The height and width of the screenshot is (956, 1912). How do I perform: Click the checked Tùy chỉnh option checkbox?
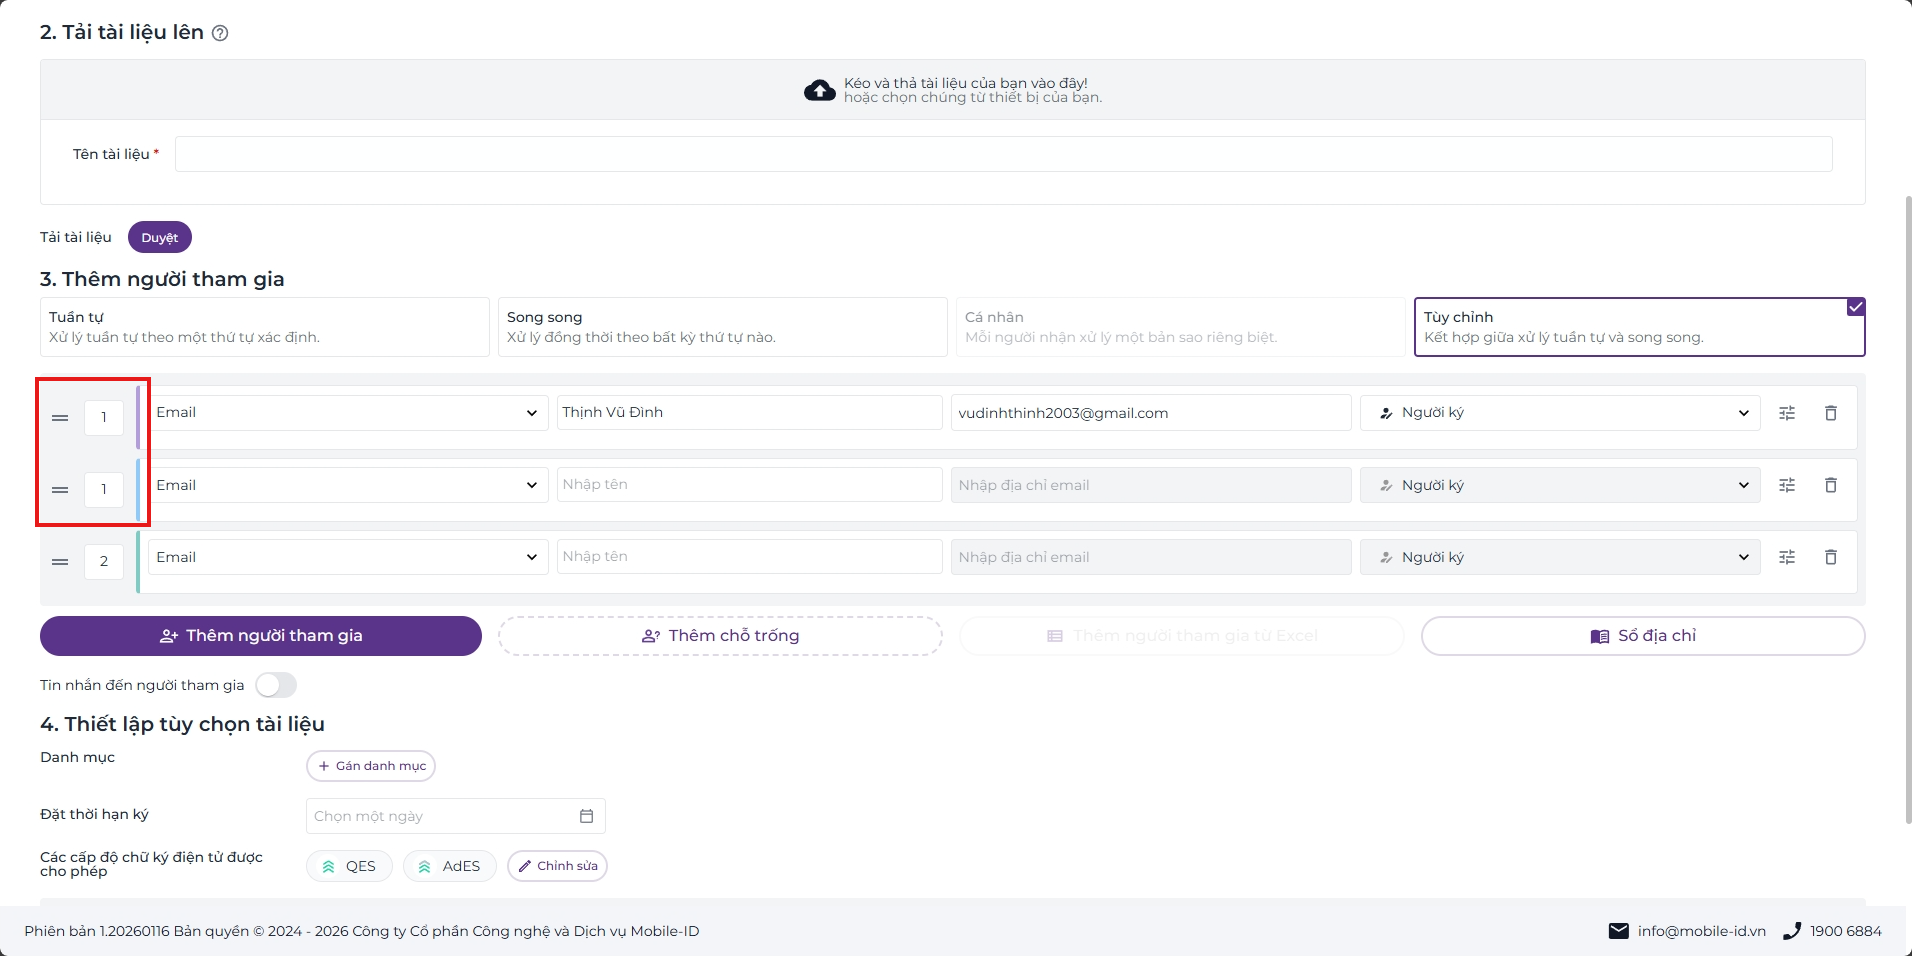[x=1856, y=307]
